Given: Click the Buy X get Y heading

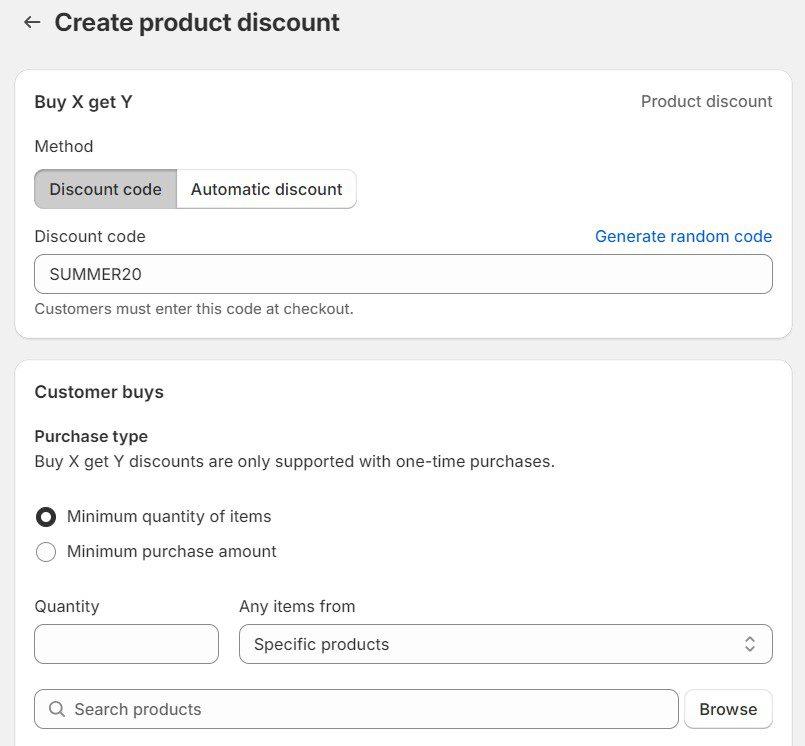Looking at the screenshot, I should point(83,102).
